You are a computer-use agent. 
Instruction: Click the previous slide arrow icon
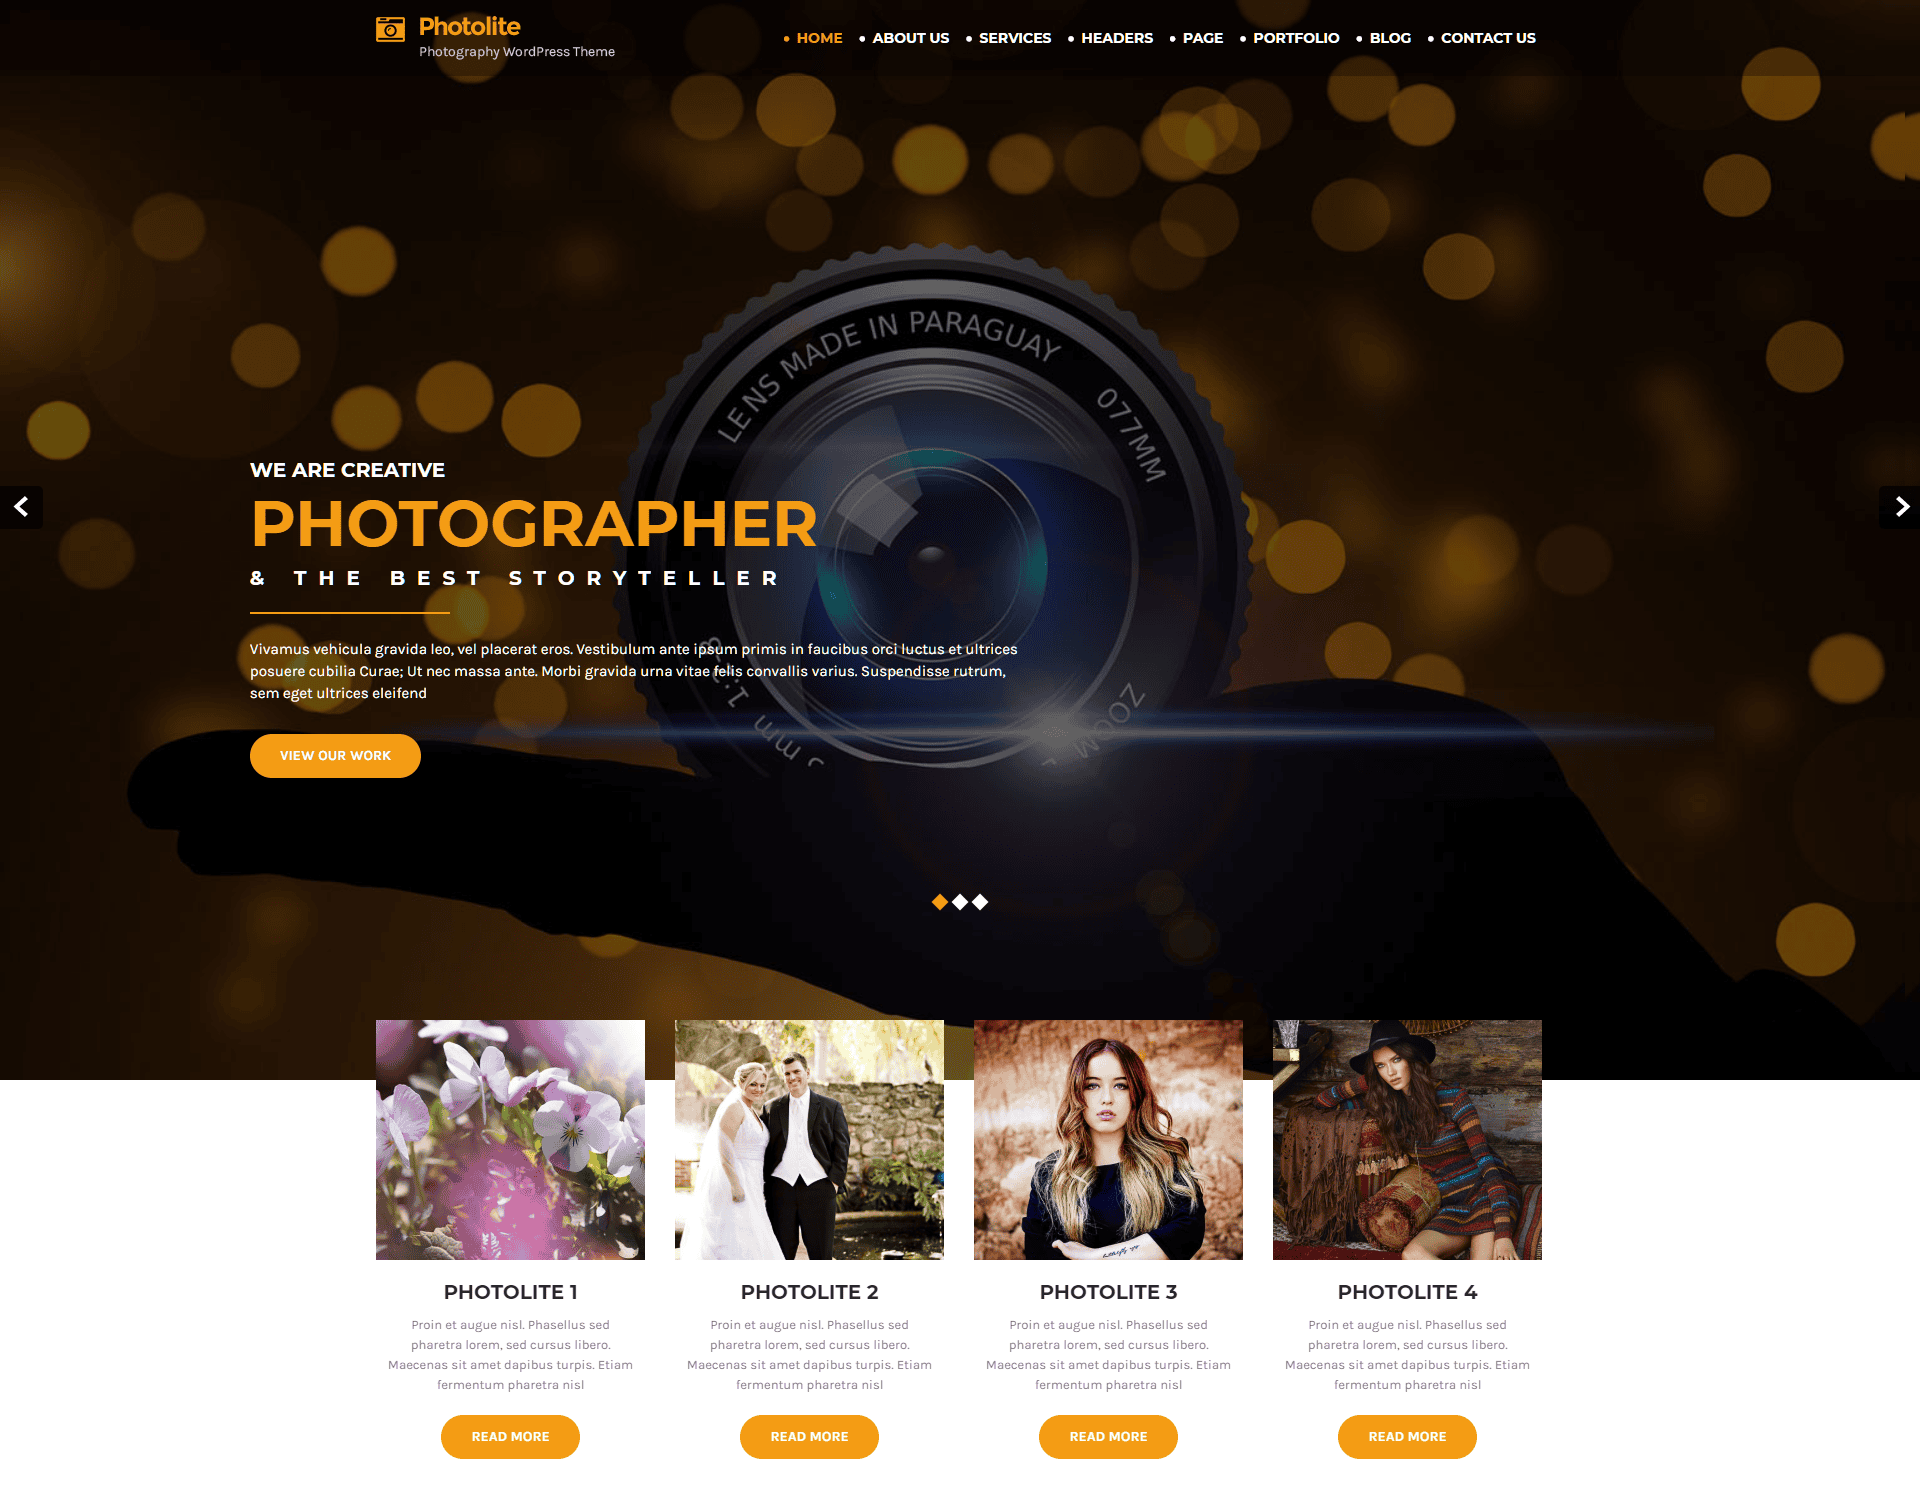19,506
